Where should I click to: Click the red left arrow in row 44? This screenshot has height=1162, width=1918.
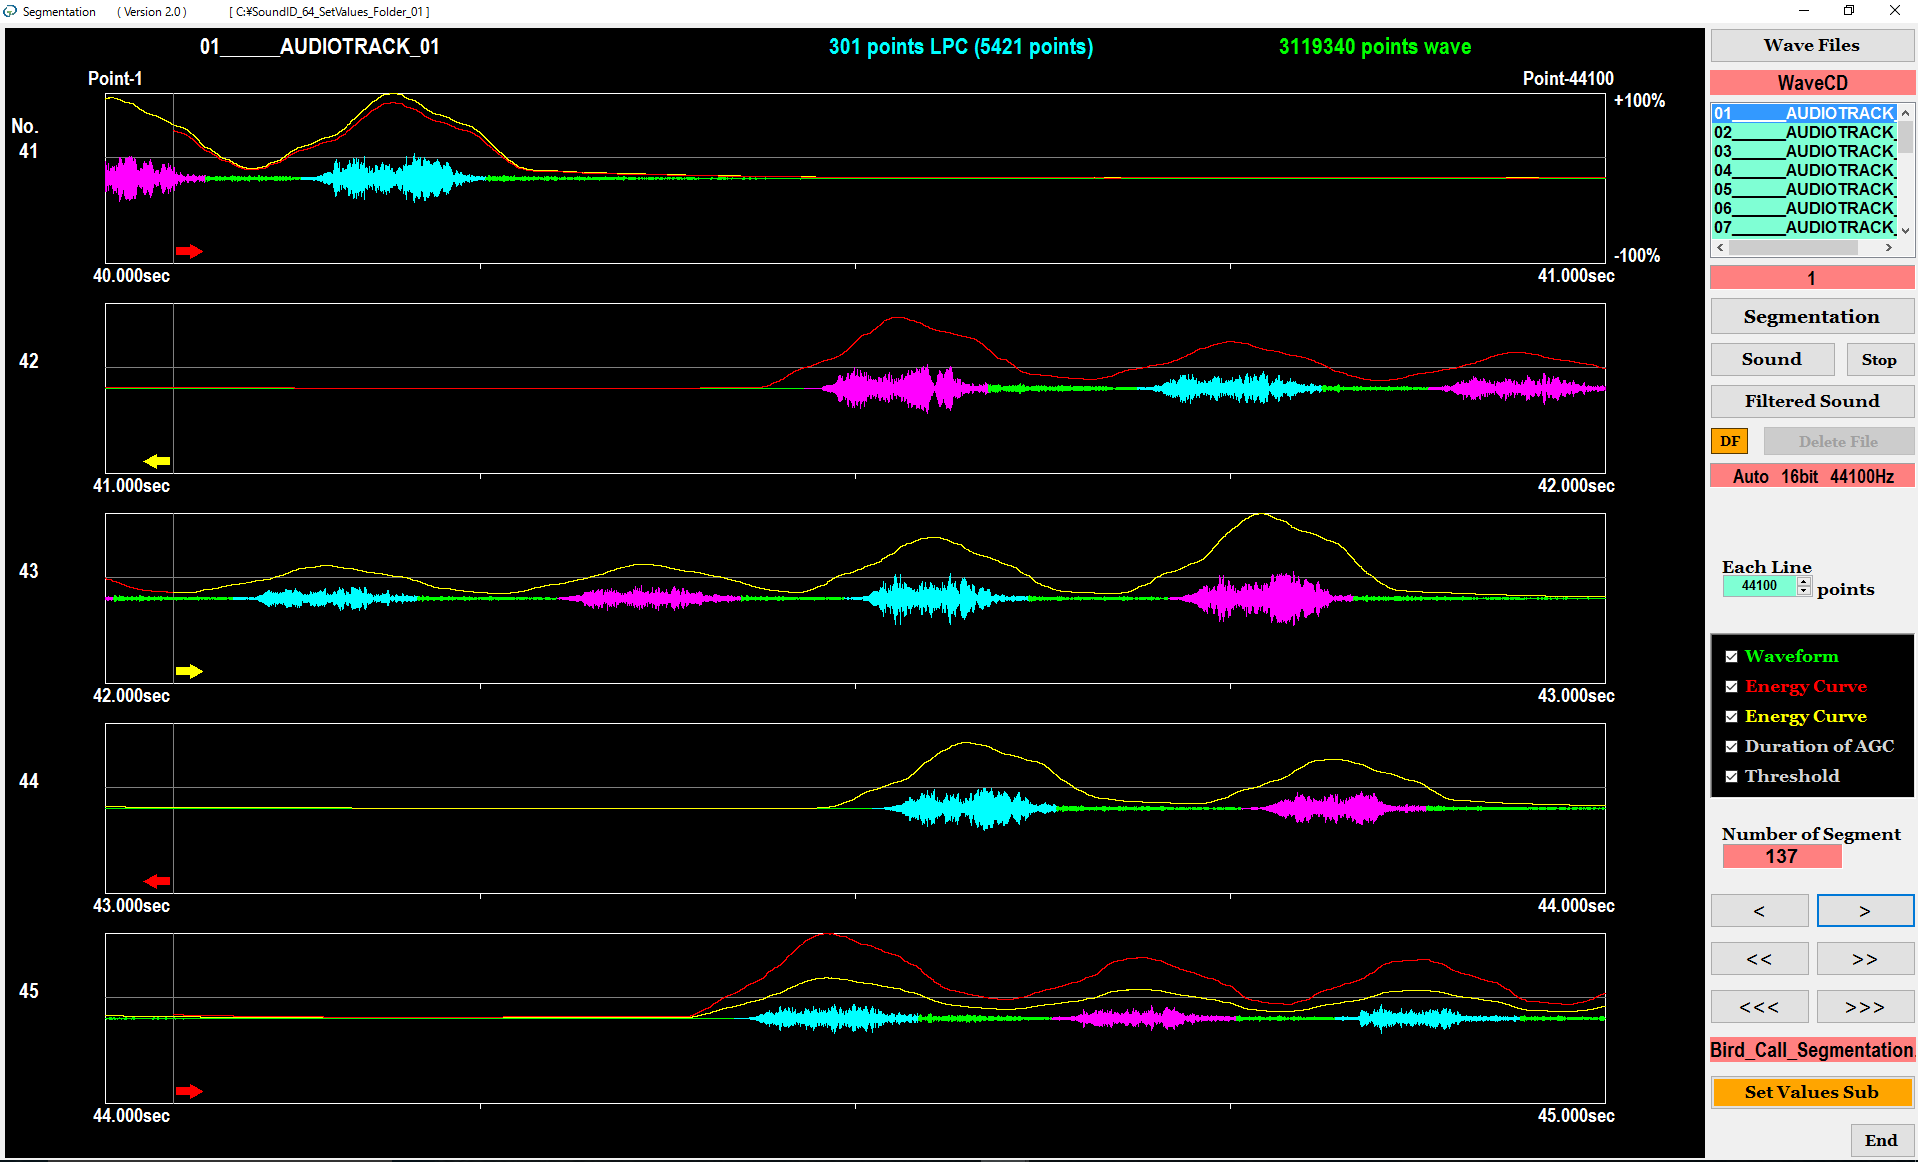click(x=157, y=881)
